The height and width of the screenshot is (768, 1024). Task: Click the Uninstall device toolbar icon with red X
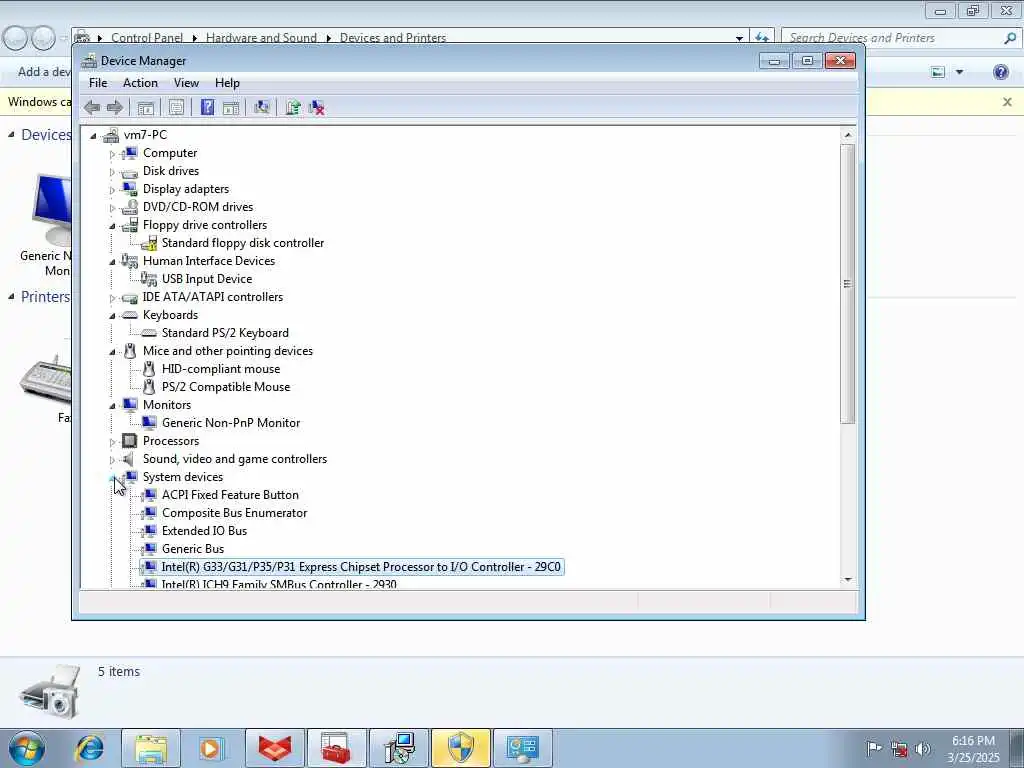(317, 108)
